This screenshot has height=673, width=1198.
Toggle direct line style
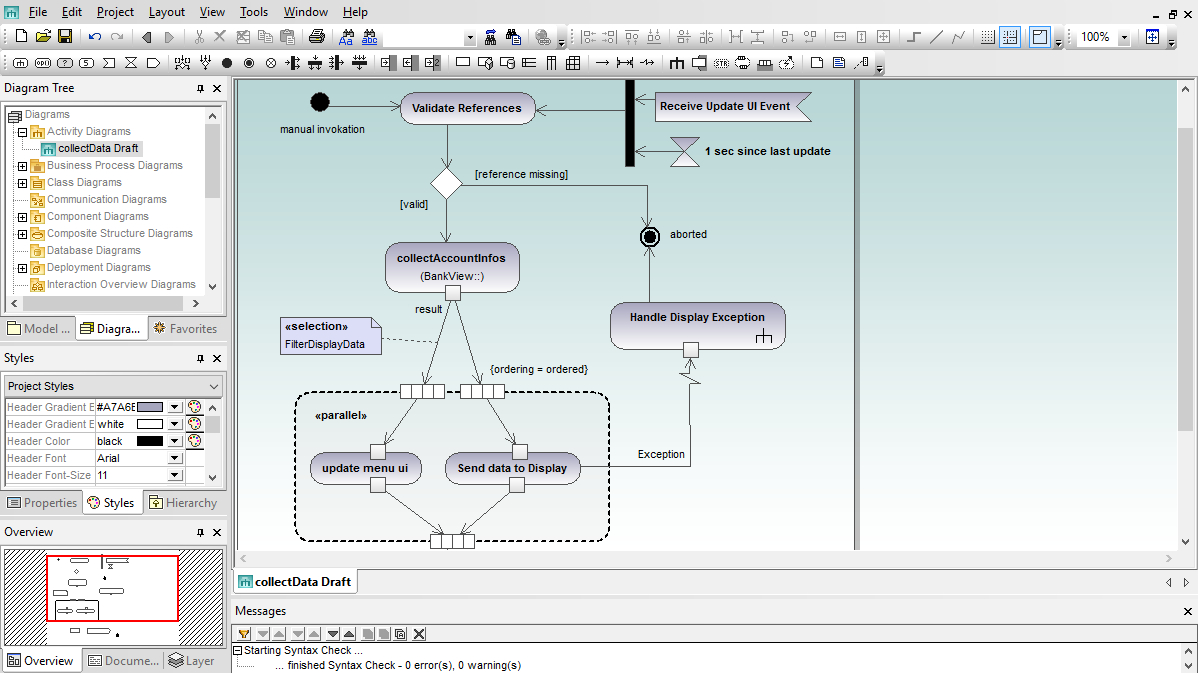point(937,37)
